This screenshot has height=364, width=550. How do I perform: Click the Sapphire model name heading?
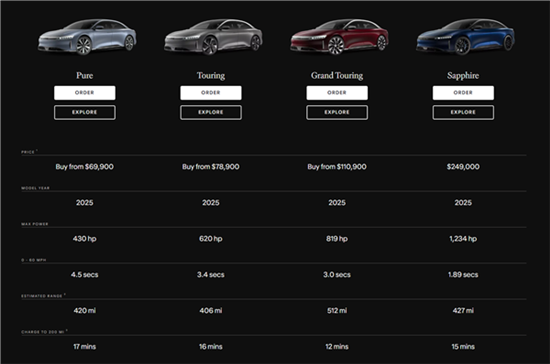tap(463, 75)
